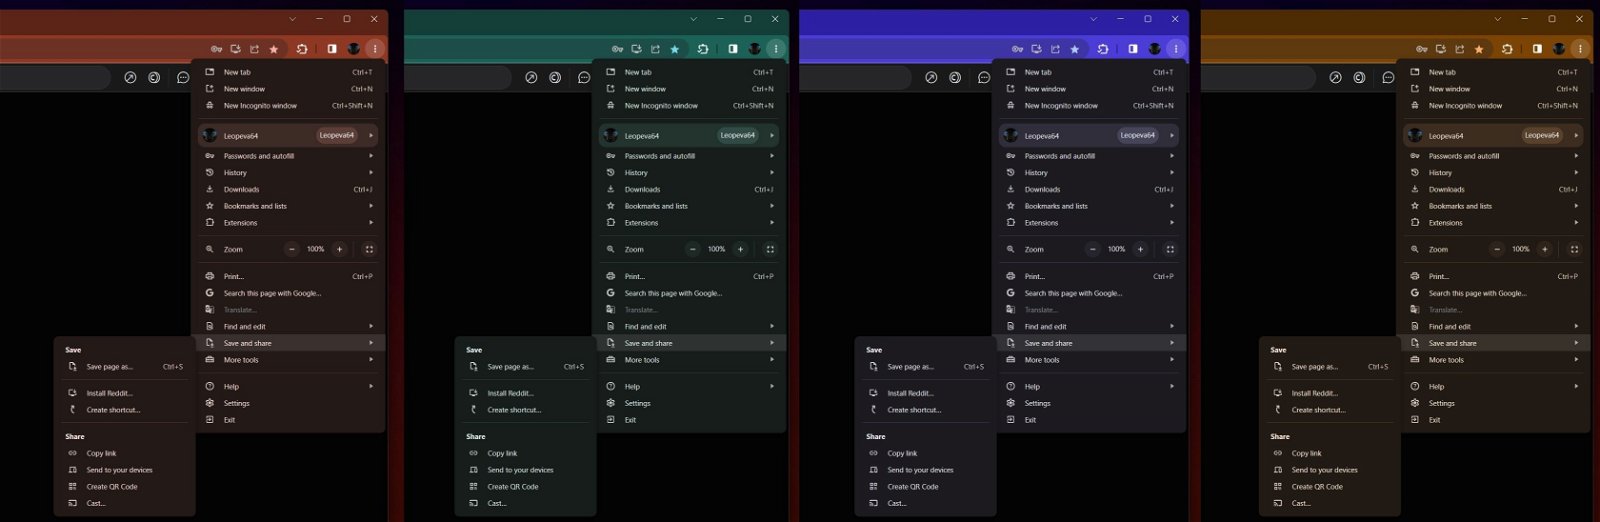Click Save page as... in red window submenu
The image size is (1600, 522).
(x=124, y=367)
